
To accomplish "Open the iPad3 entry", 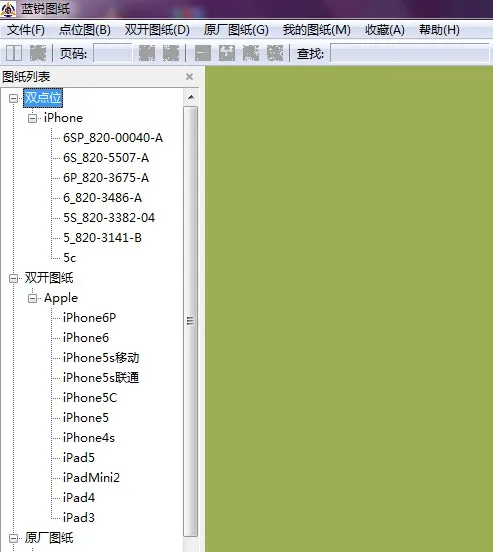I will 79,518.
